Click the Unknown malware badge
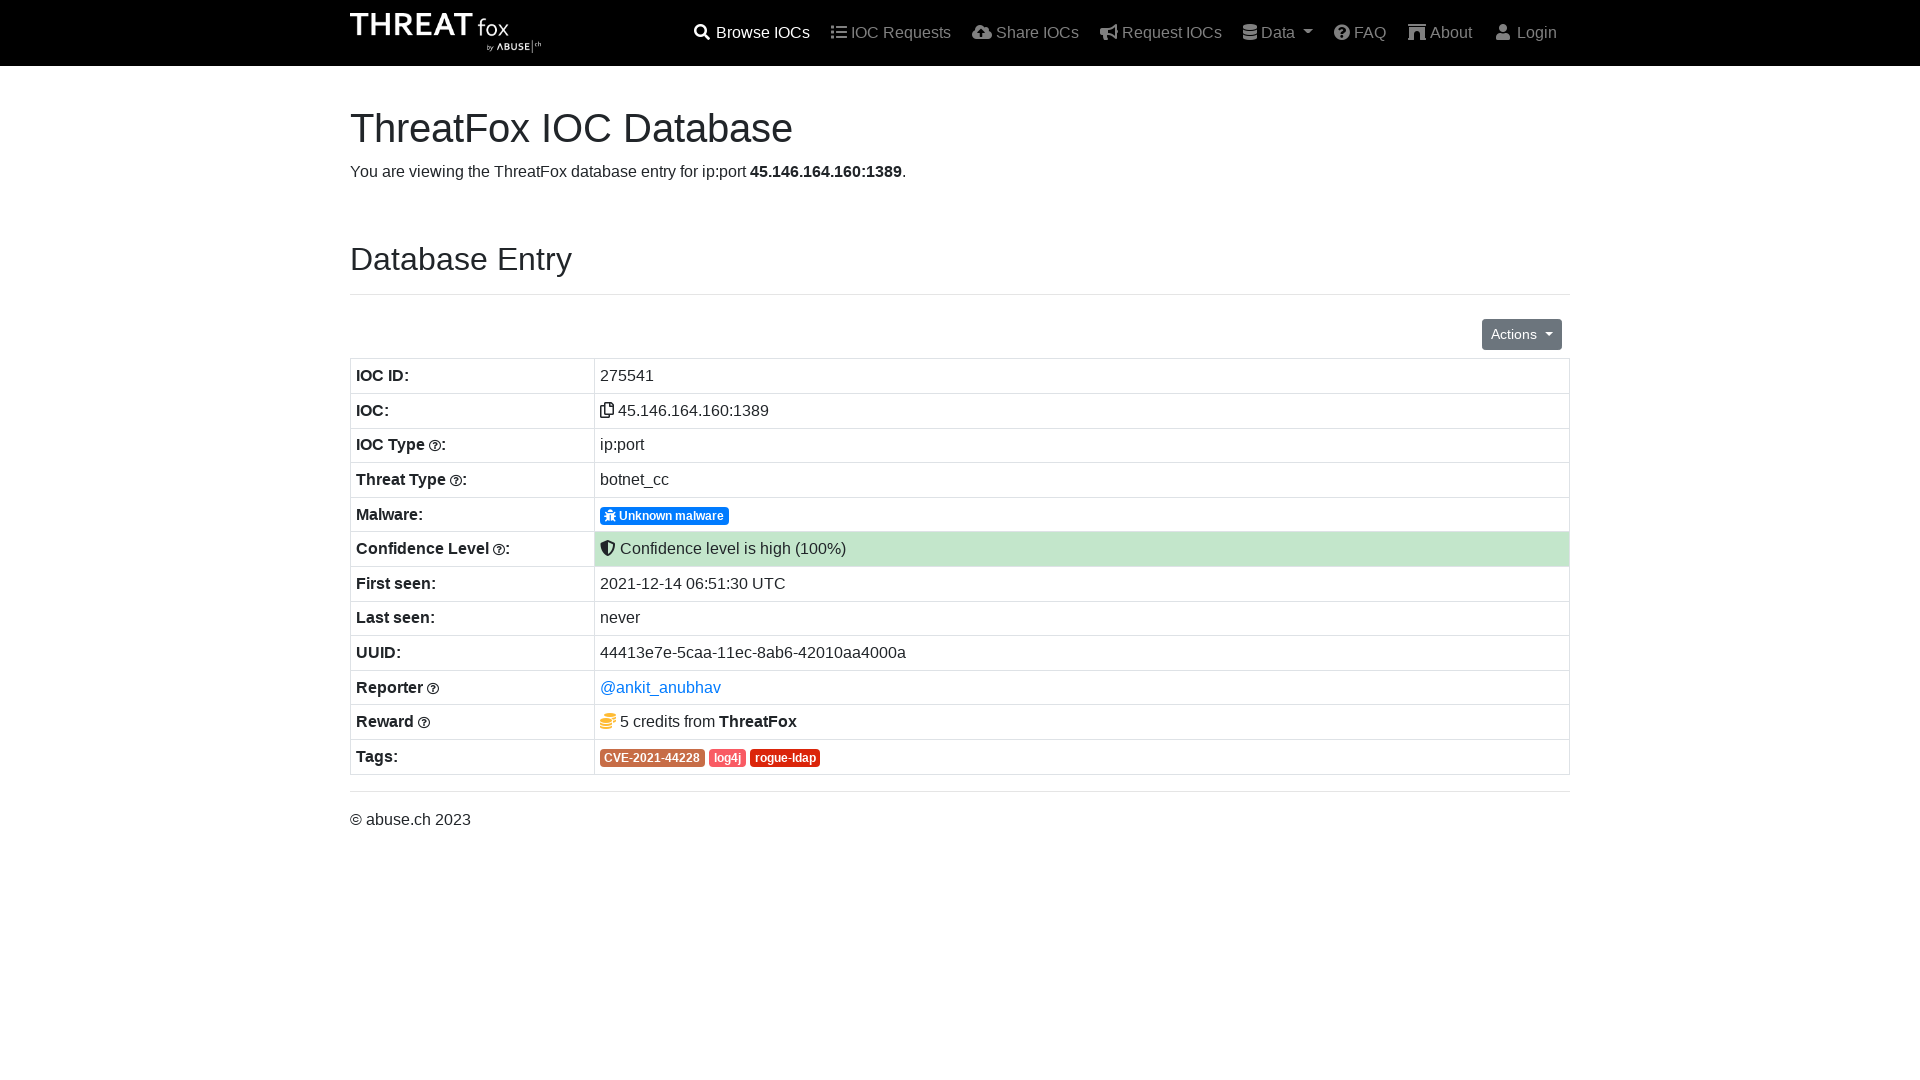Image resolution: width=1920 pixels, height=1080 pixels. (x=664, y=516)
